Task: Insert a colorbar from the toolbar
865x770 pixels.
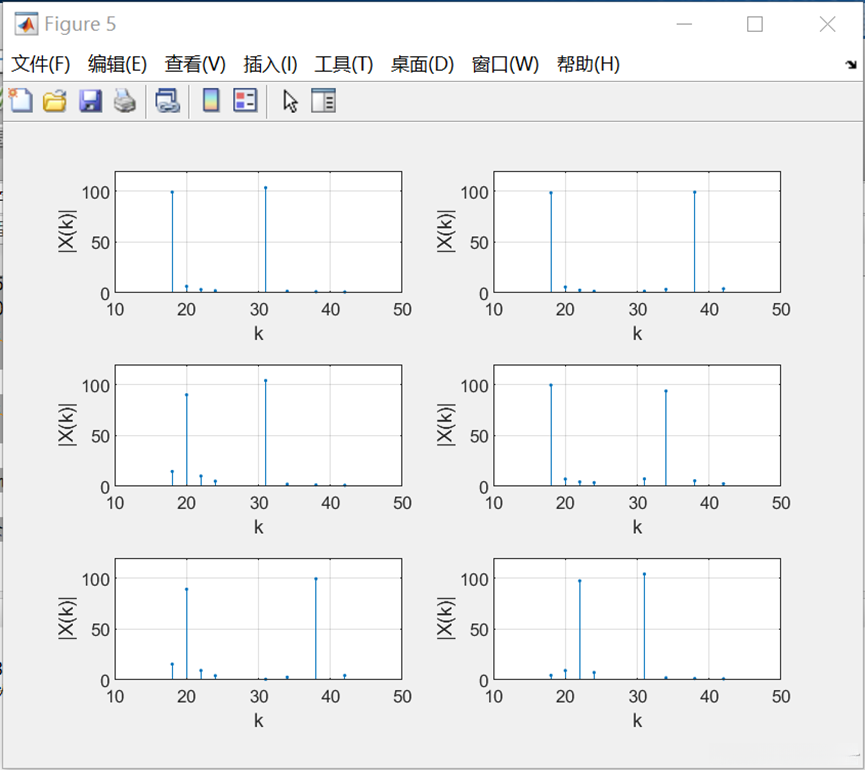Action: (x=211, y=101)
